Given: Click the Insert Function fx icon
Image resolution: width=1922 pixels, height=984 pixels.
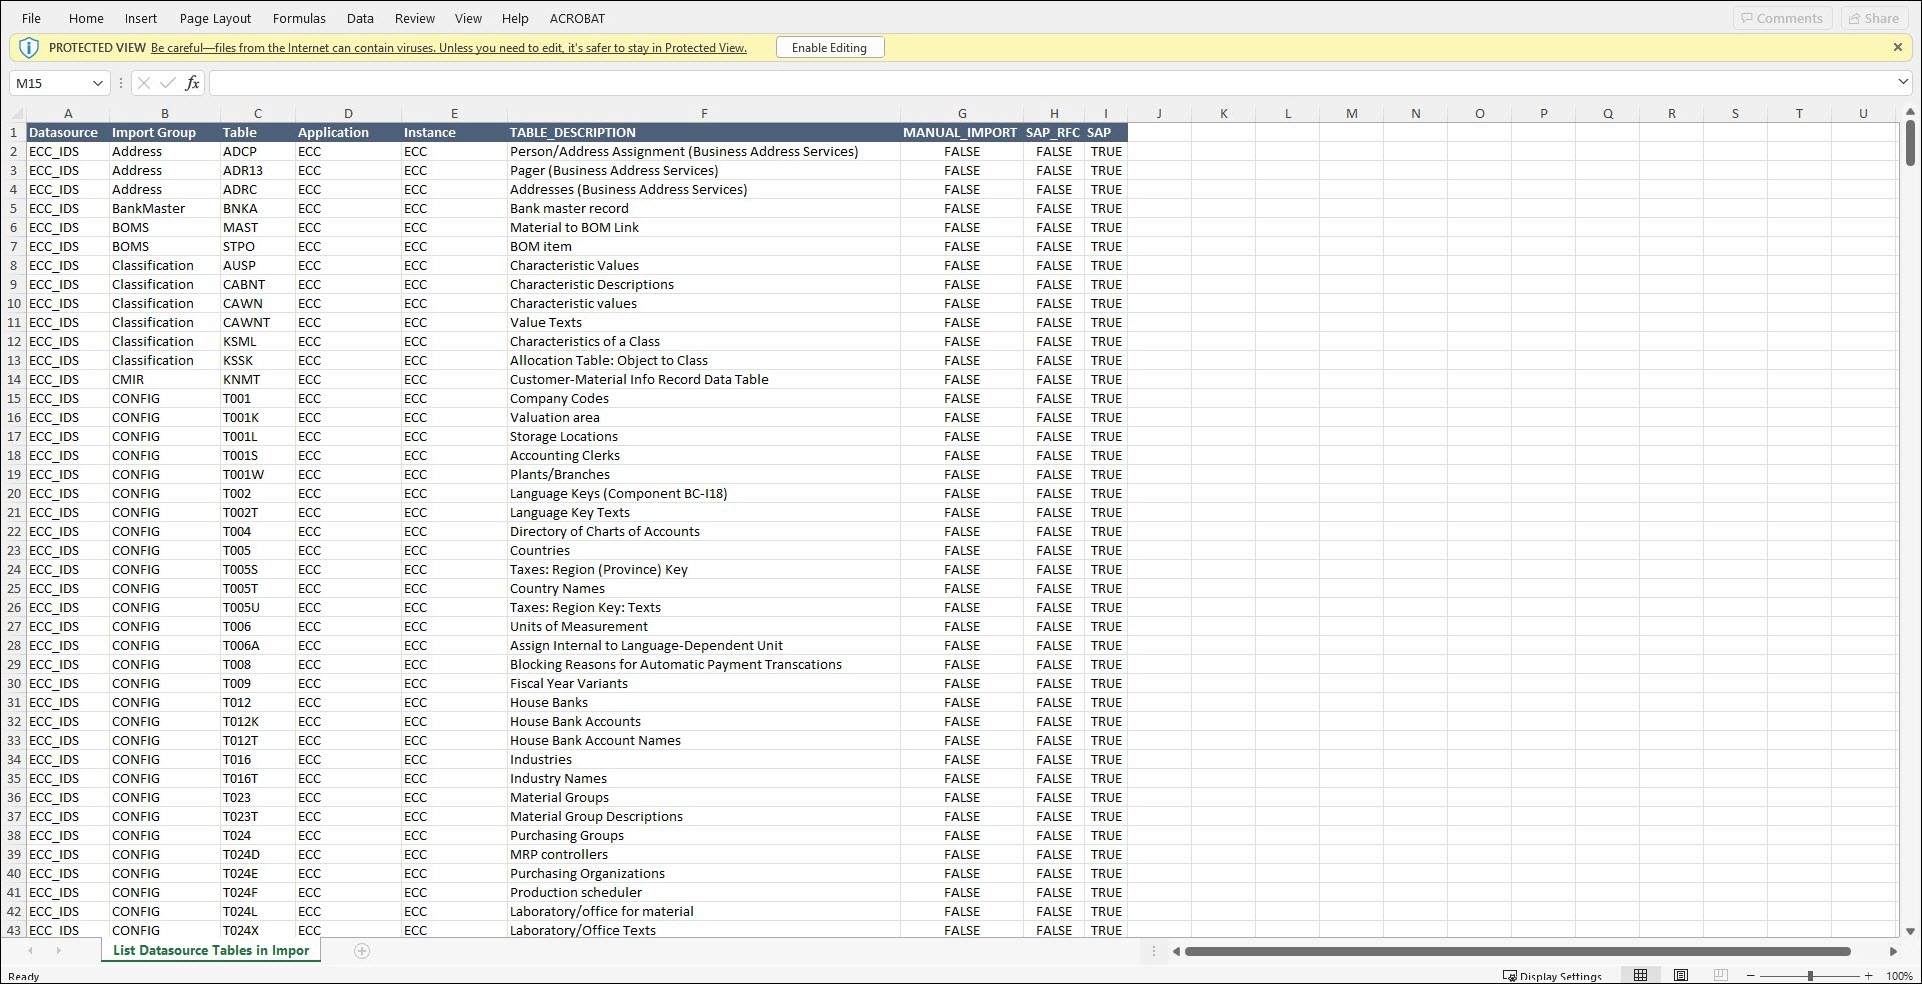Looking at the screenshot, I should pyautogui.click(x=192, y=83).
